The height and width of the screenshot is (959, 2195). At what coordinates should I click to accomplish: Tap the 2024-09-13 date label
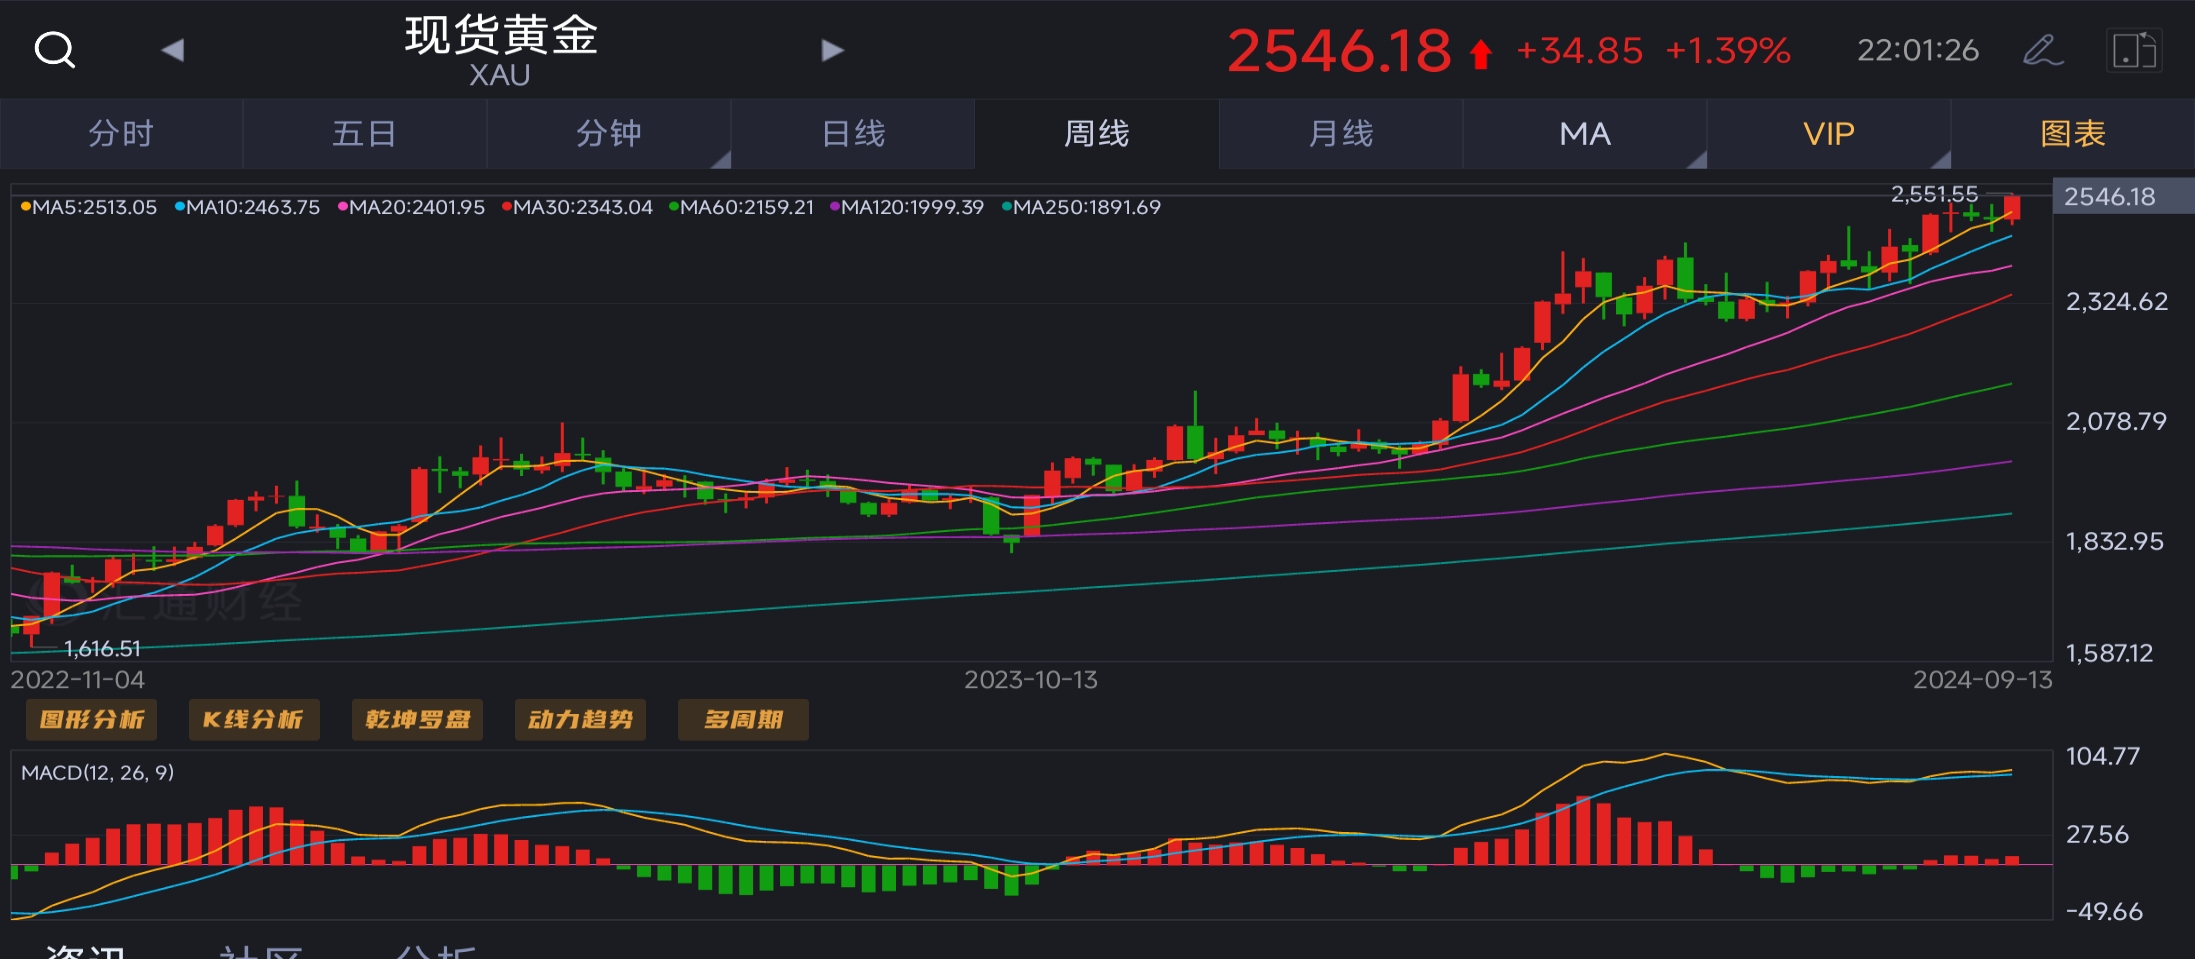[x=1983, y=680]
